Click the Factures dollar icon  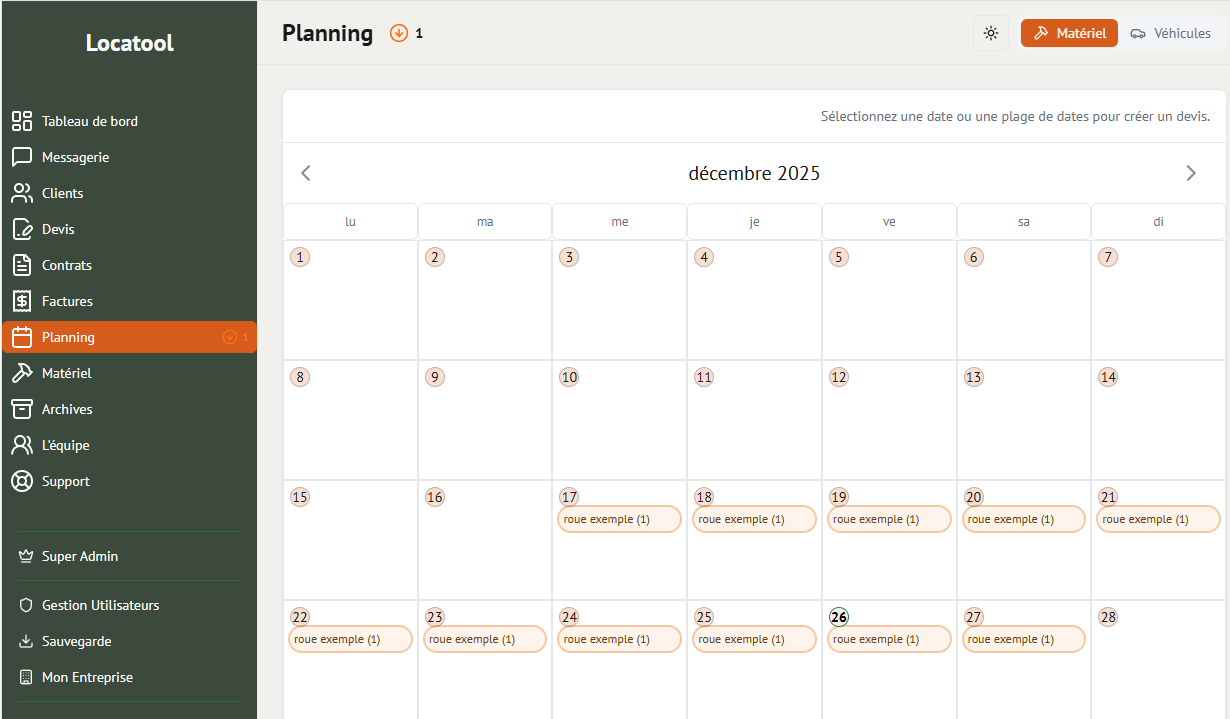pyautogui.click(x=21, y=301)
